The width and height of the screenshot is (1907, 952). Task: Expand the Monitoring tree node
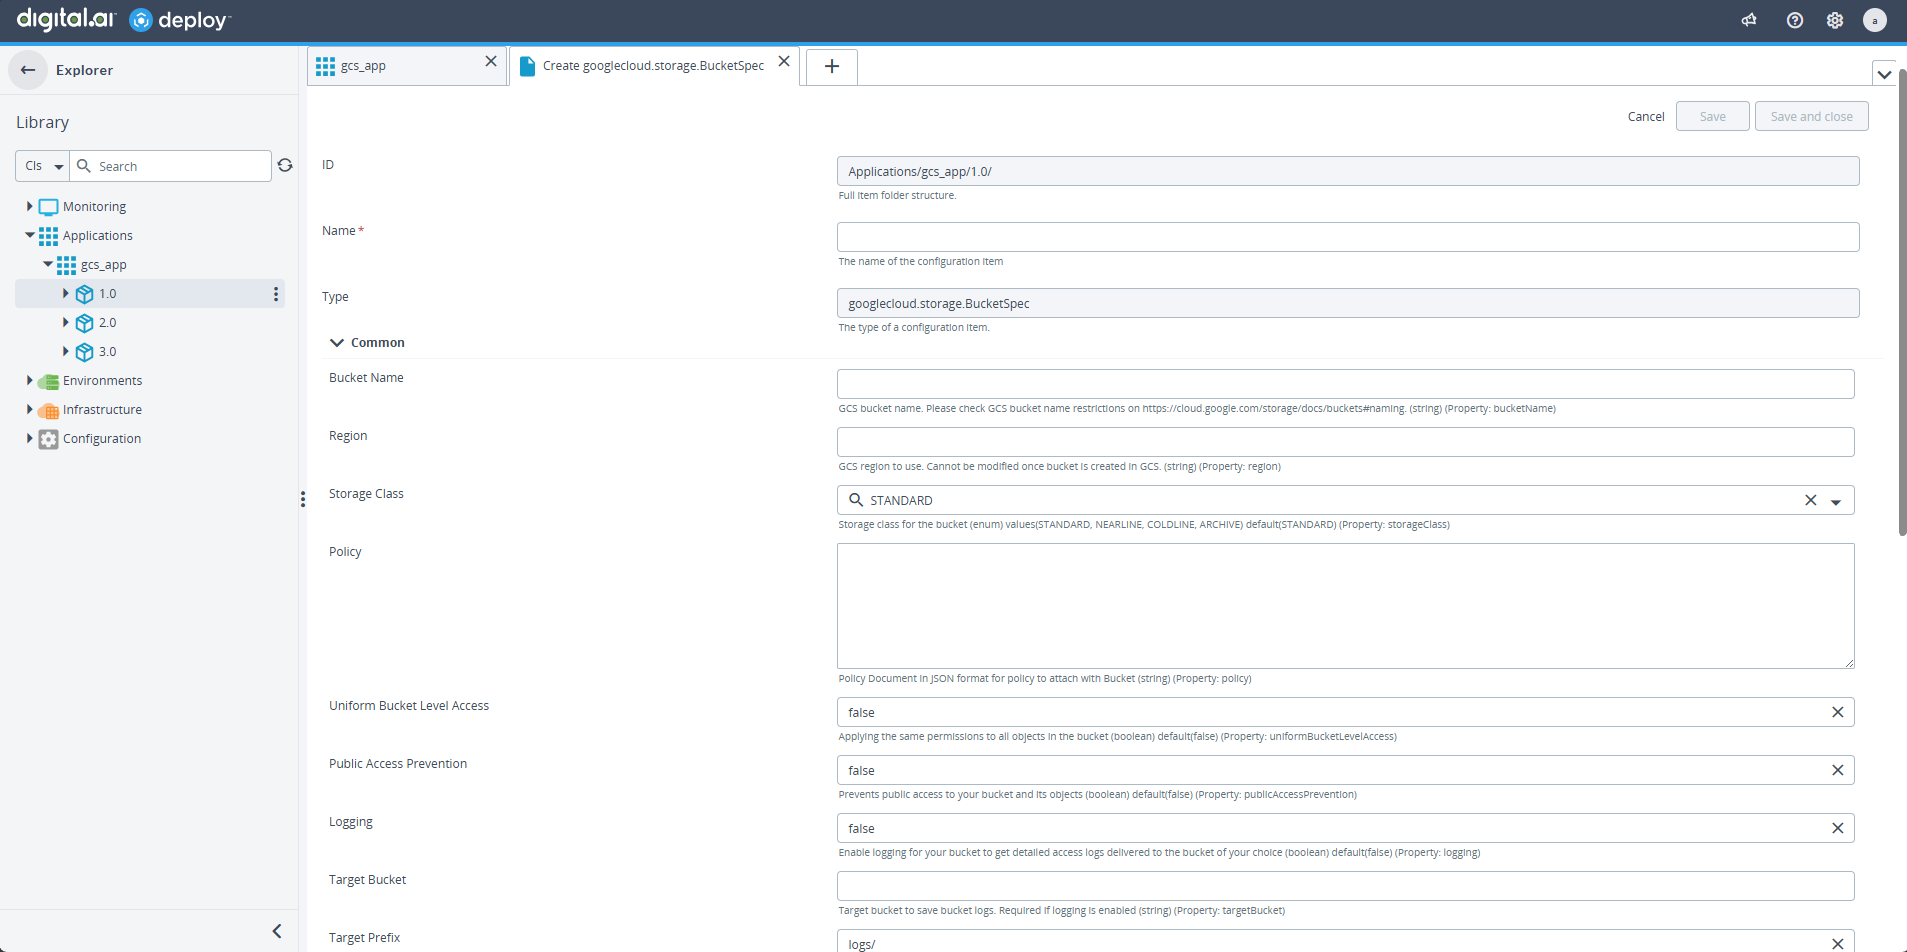pos(29,206)
